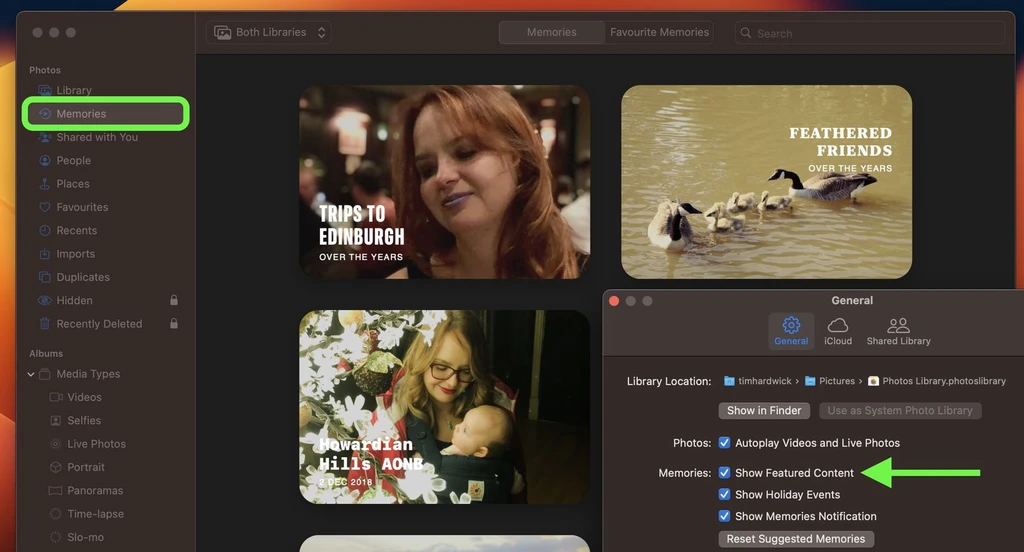This screenshot has width=1024, height=552.
Task: Open Howardian Hills AONB memory thumbnail
Action: 444,407
